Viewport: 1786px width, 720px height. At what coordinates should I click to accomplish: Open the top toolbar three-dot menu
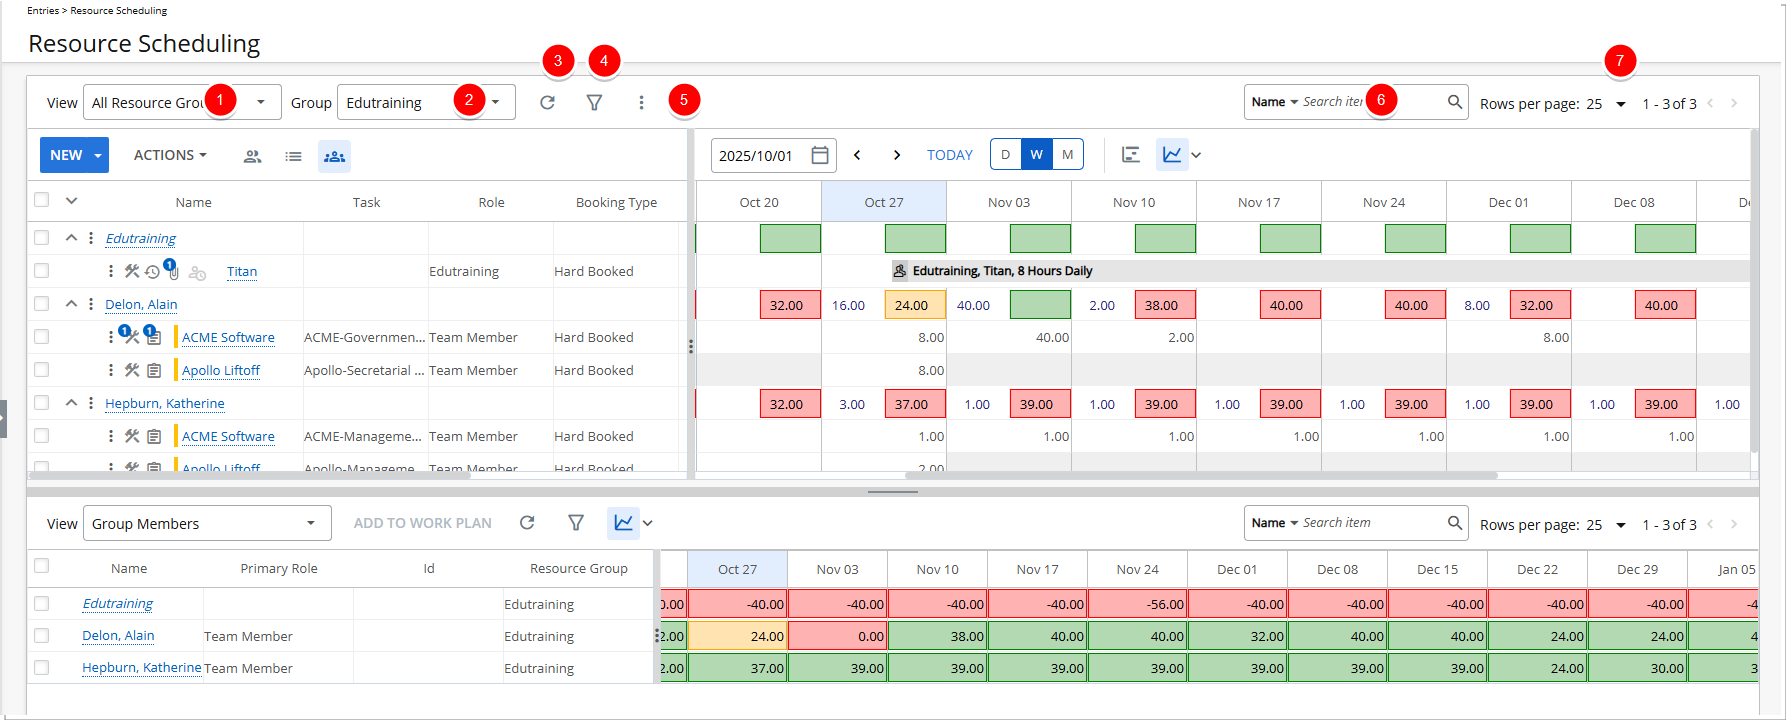coord(641,102)
